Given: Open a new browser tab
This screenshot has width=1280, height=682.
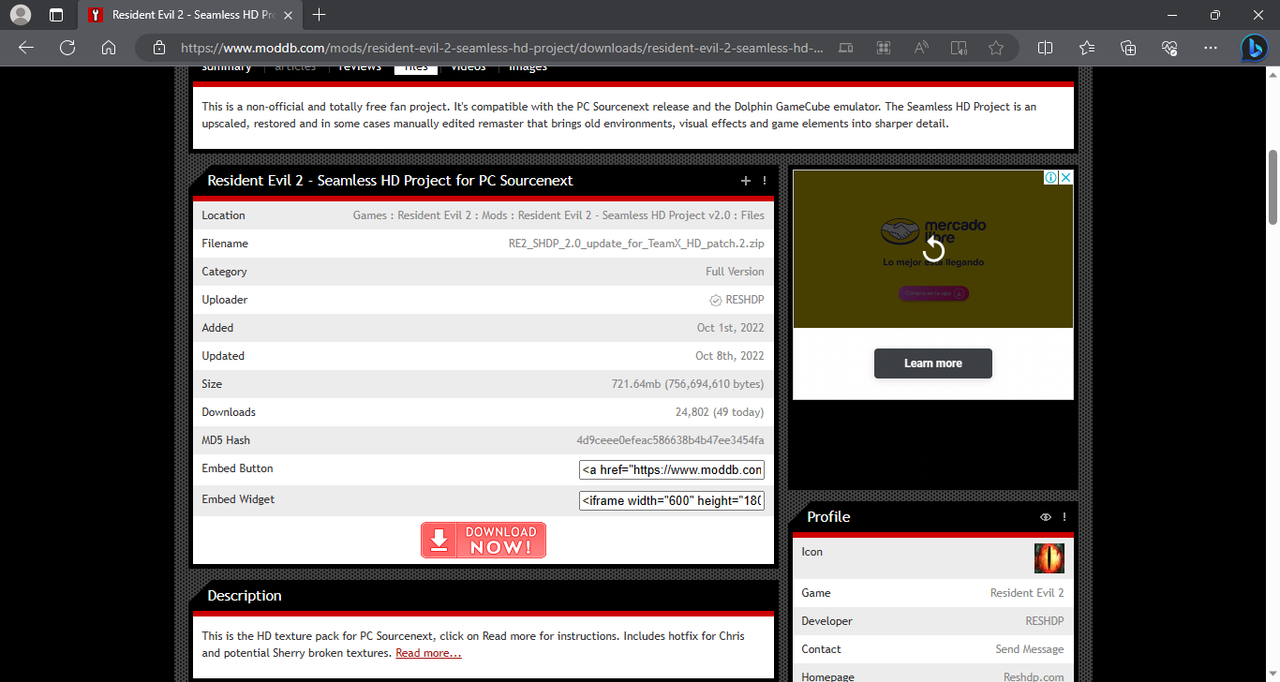Looking at the screenshot, I should (319, 15).
